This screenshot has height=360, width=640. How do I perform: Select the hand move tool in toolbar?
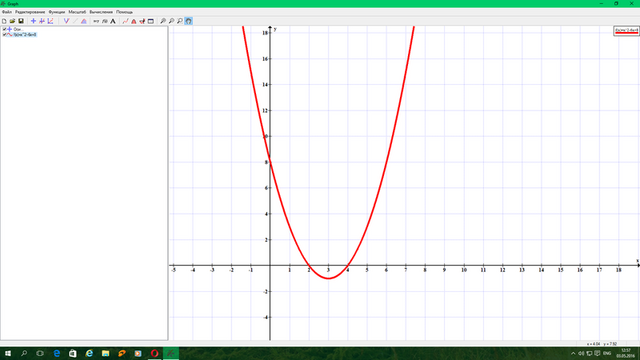(189, 21)
